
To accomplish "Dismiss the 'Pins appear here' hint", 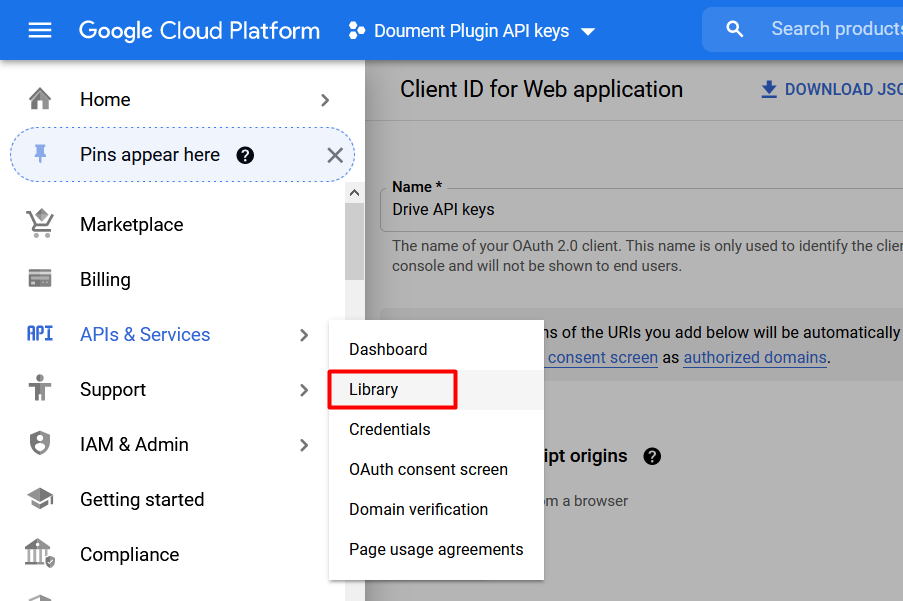I will click(x=335, y=155).
